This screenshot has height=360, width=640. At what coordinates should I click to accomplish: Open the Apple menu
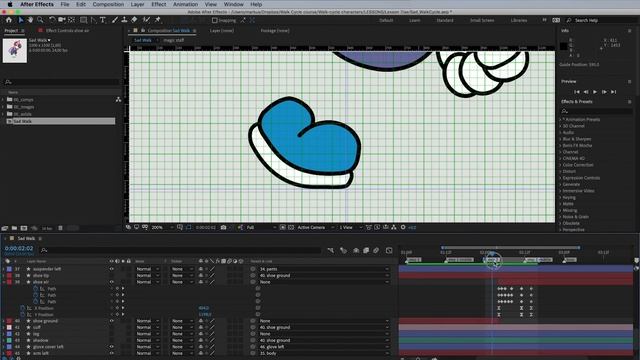coord(10,4)
